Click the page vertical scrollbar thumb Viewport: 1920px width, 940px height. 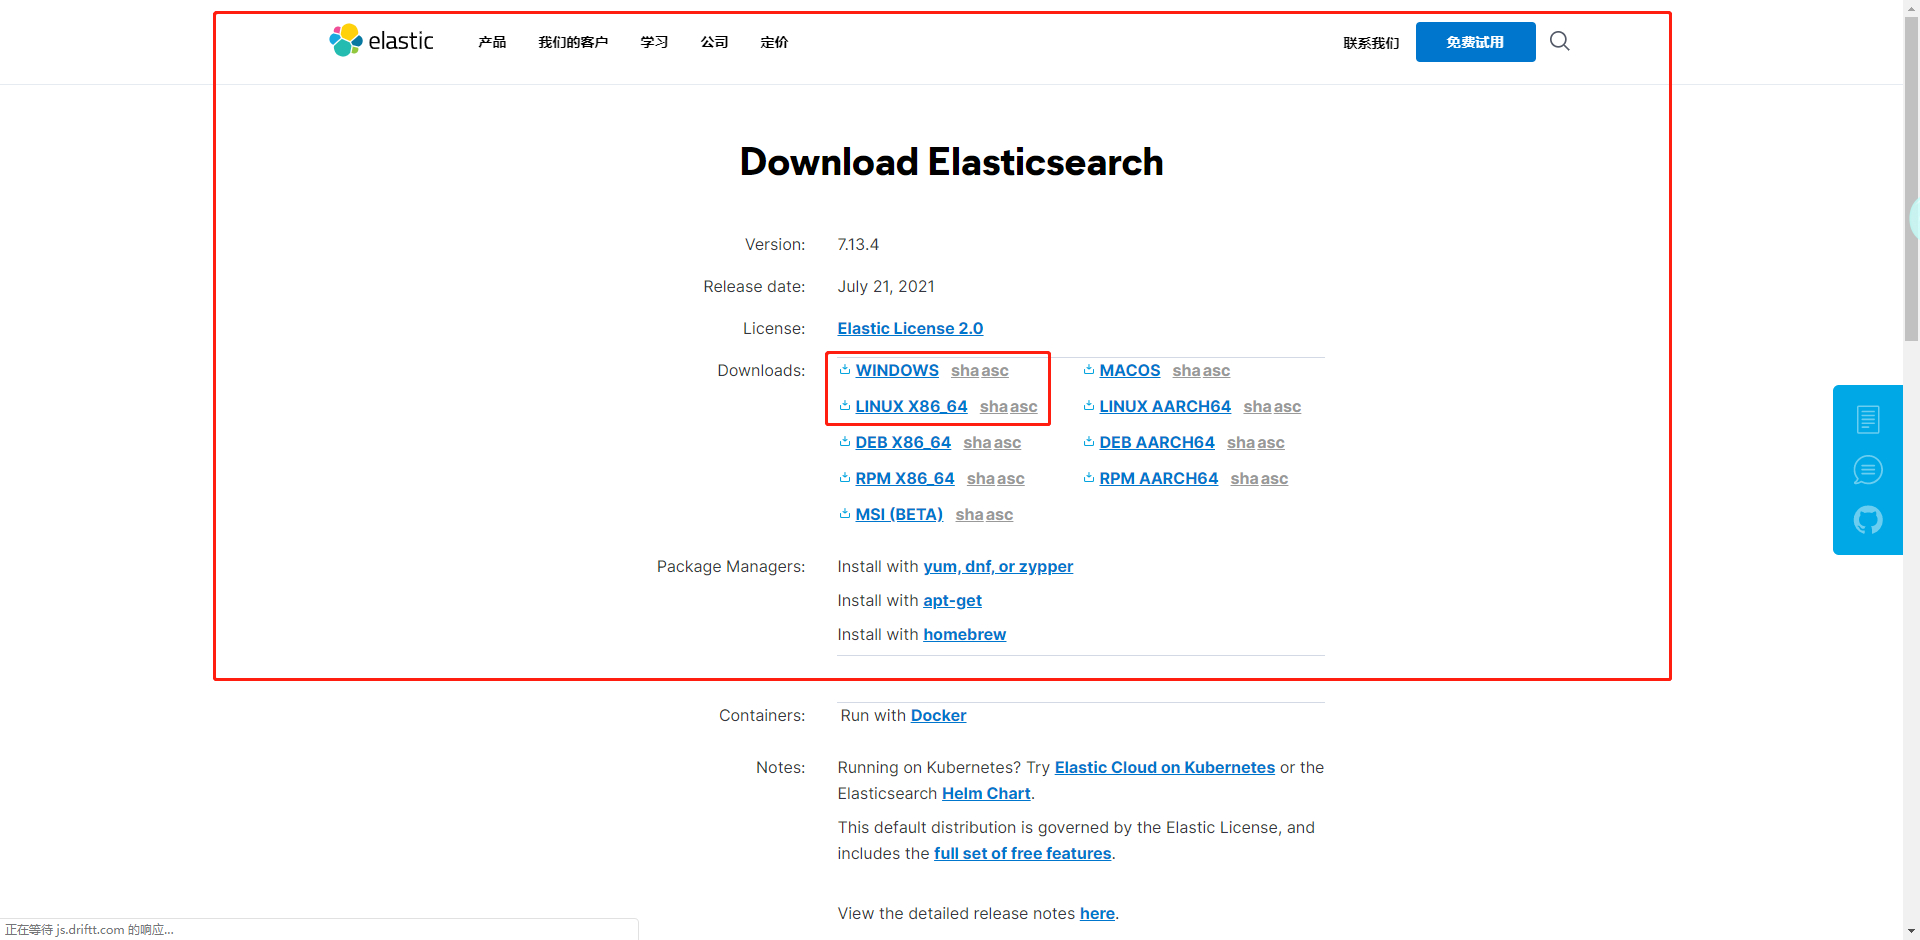point(1911,180)
